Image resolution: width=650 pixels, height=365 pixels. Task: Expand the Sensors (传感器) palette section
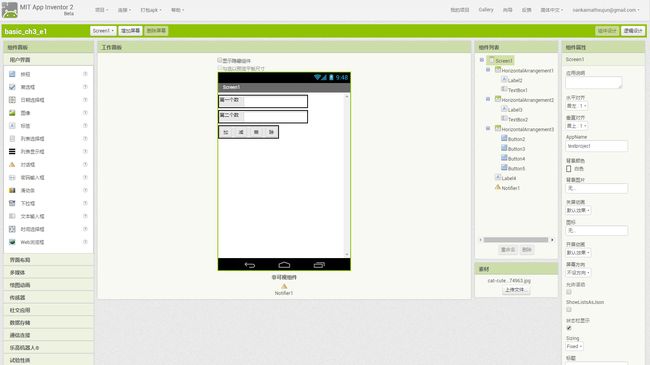pyautogui.click(x=49, y=297)
